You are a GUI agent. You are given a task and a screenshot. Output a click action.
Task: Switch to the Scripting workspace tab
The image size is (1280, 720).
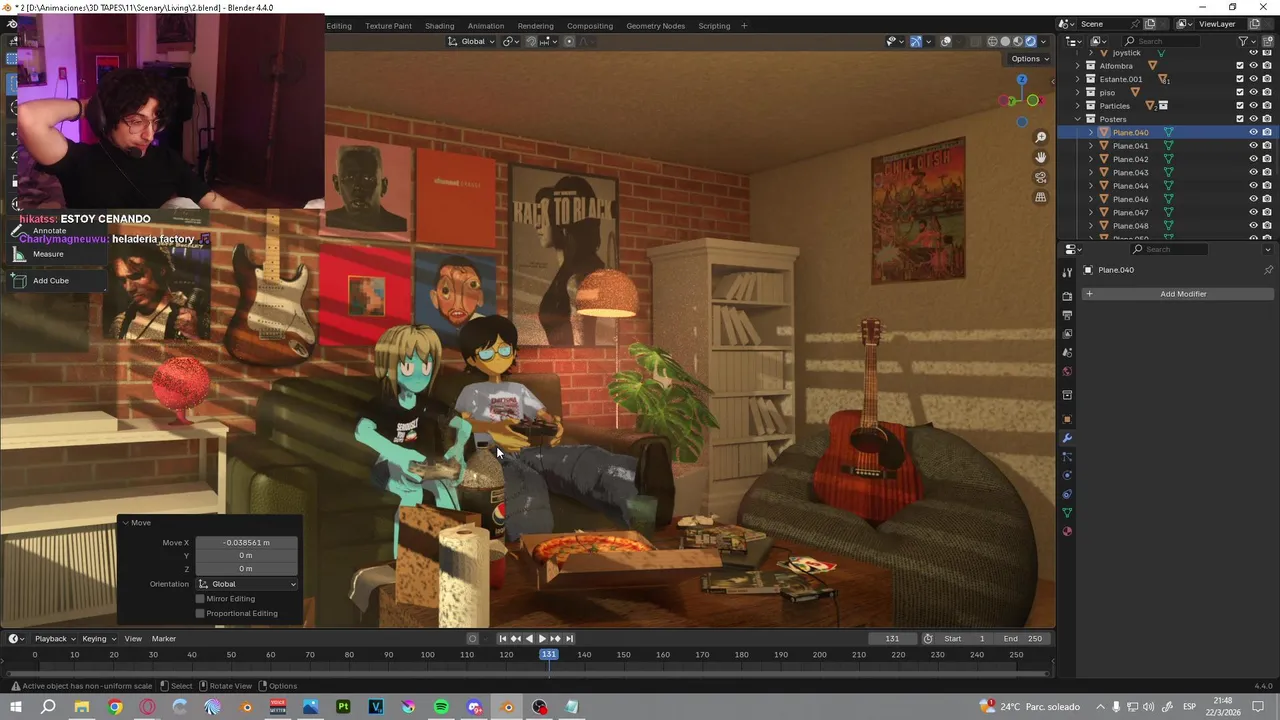pyautogui.click(x=714, y=26)
